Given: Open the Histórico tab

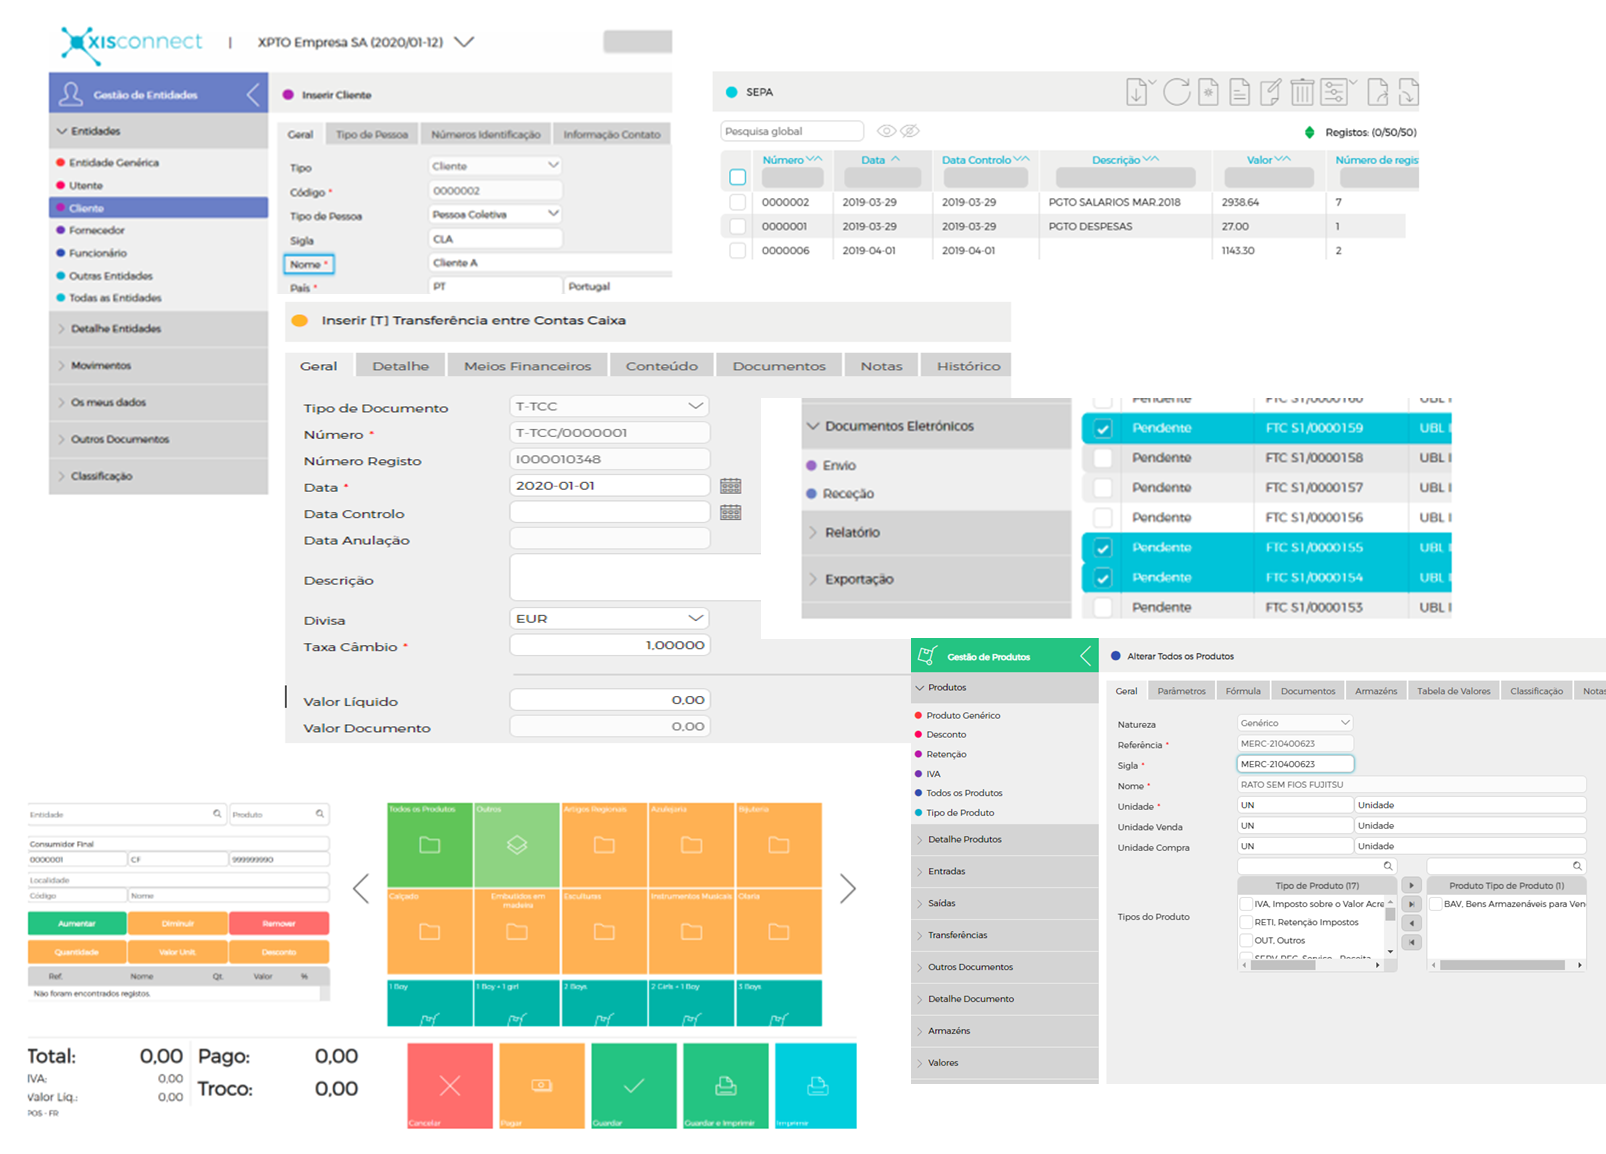Looking at the screenshot, I should pos(968,366).
